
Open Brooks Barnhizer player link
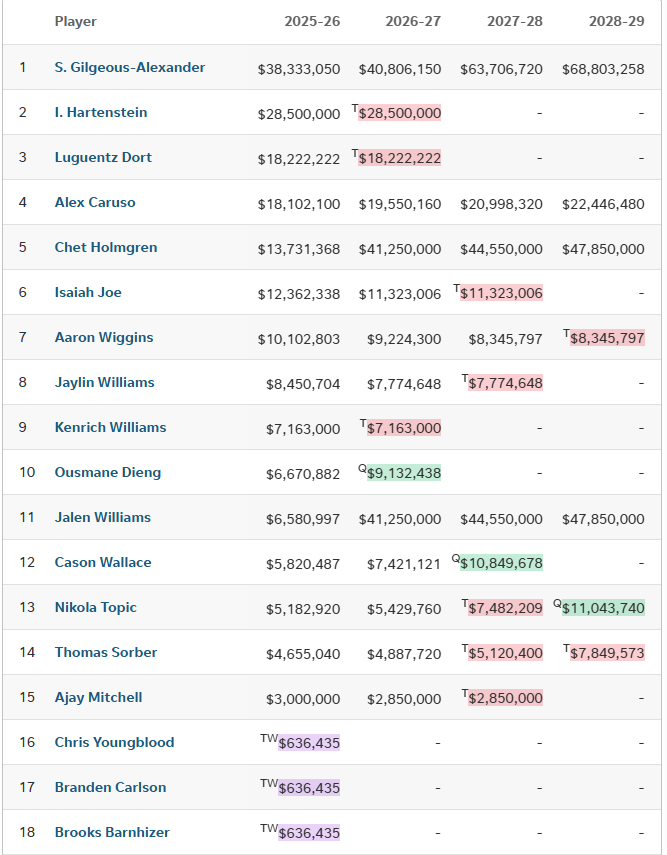tap(112, 833)
